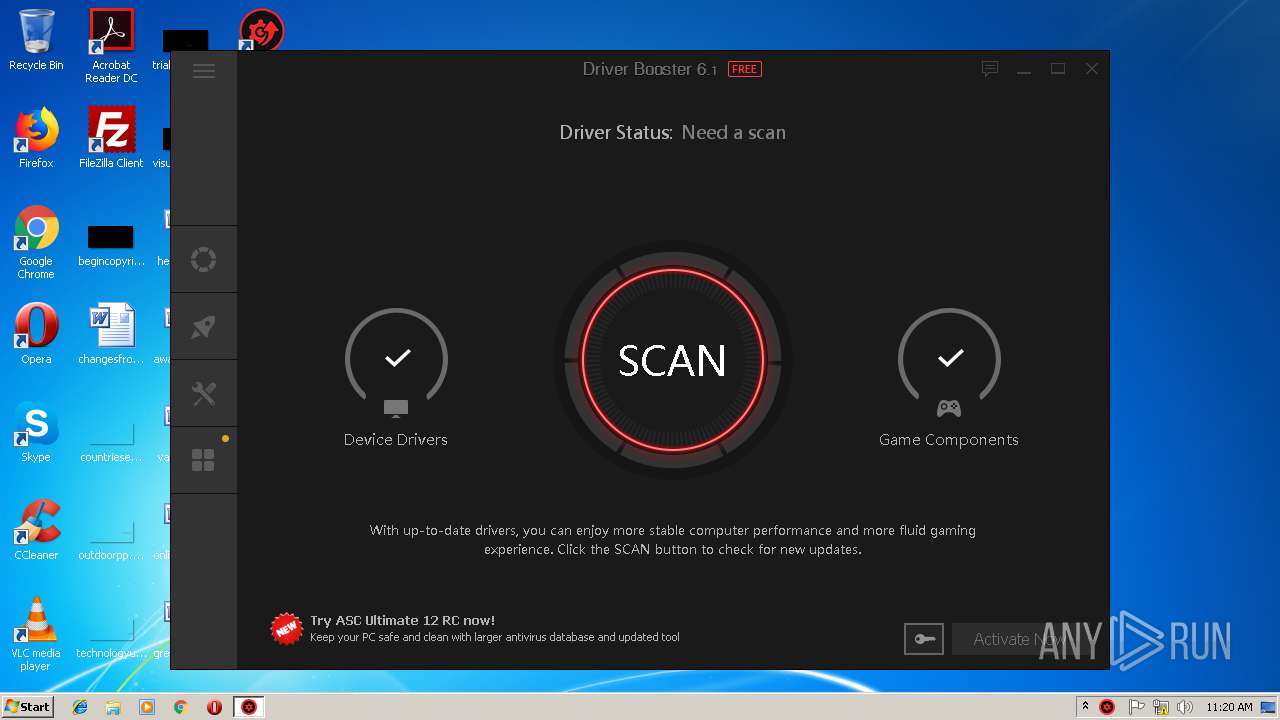Open FileZilla Client desktop shortcut
The width and height of the screenshot is (1280, 720).
(111, 138)
